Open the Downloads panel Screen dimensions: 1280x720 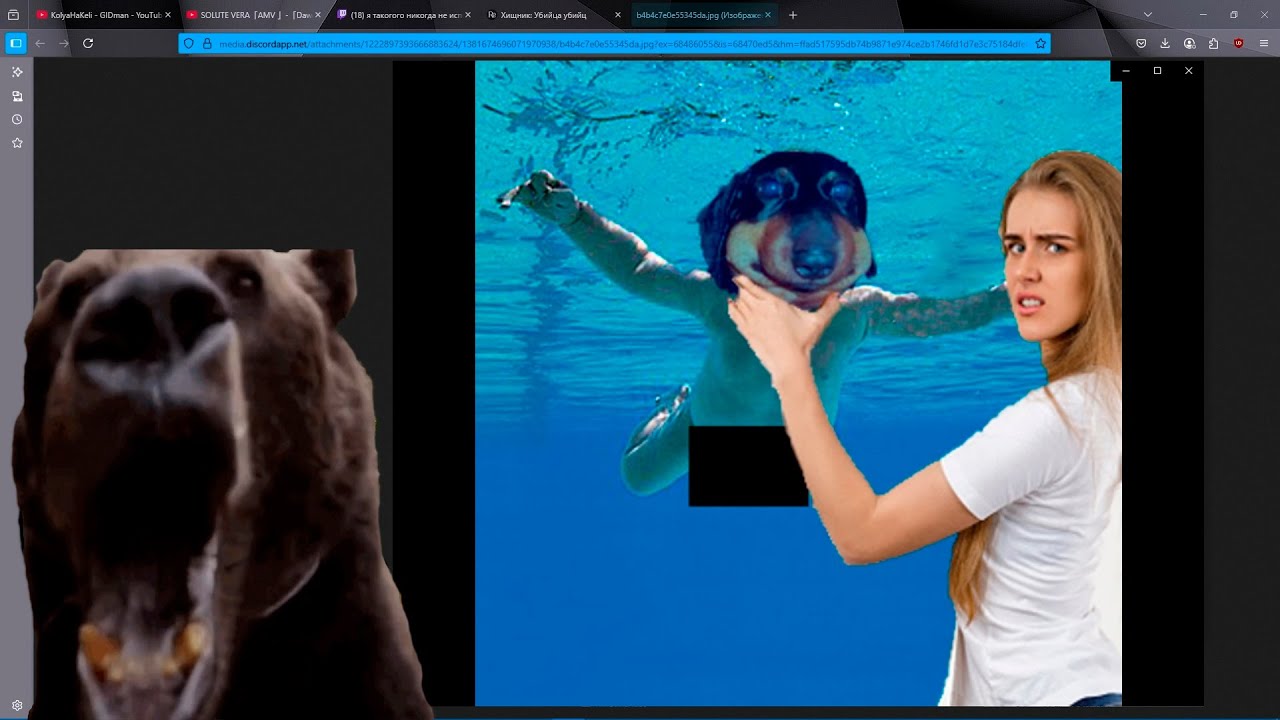pyautogui.click(x=1165, y=43)
